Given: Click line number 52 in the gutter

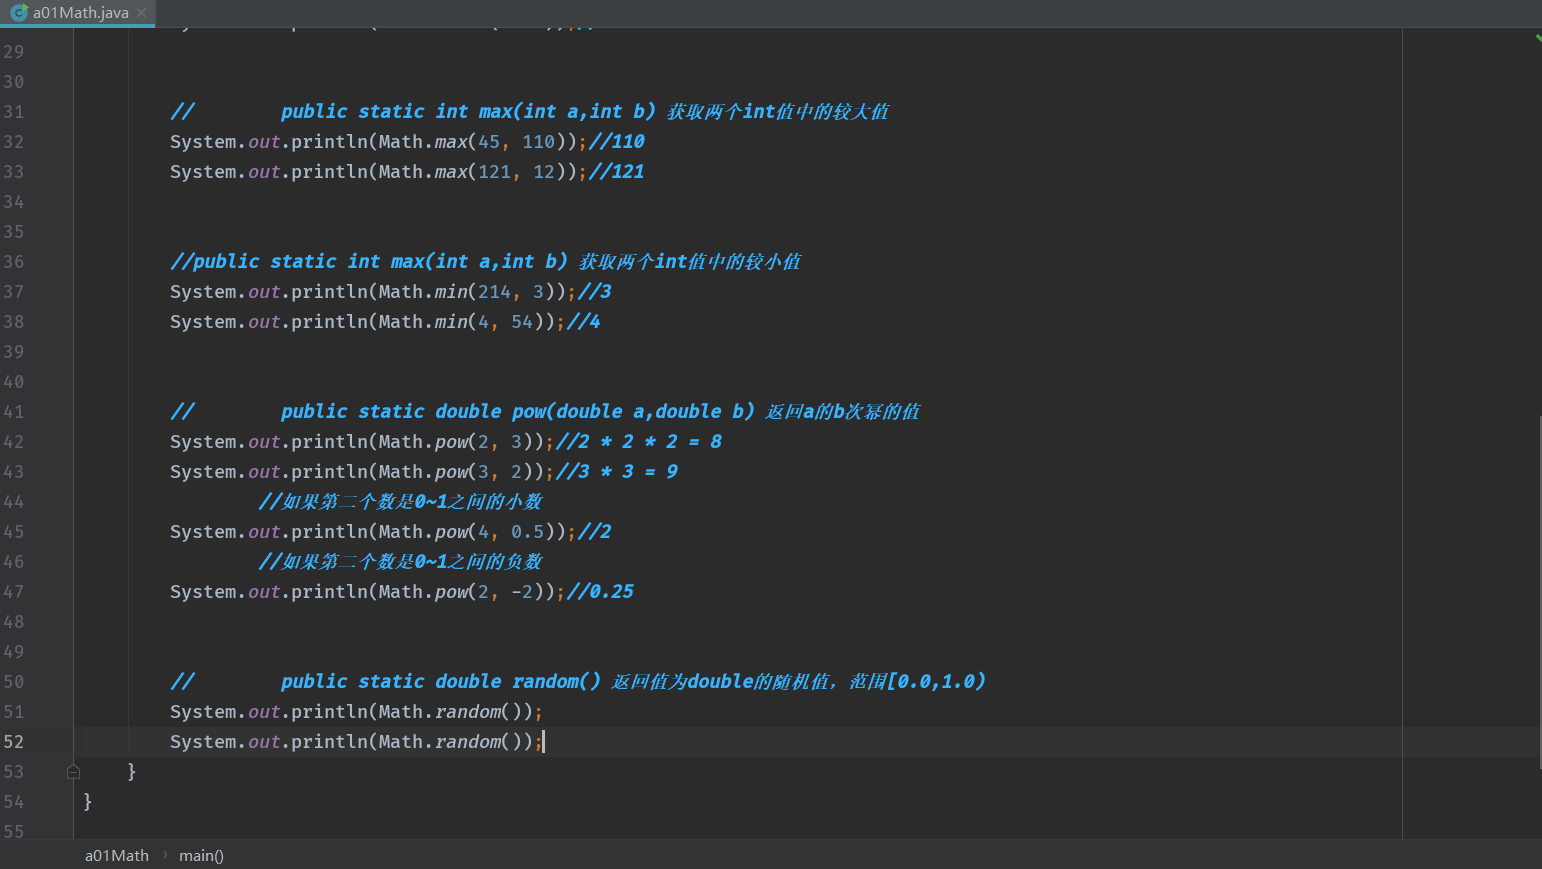Looking at the screenshot, I should [14, 742].
